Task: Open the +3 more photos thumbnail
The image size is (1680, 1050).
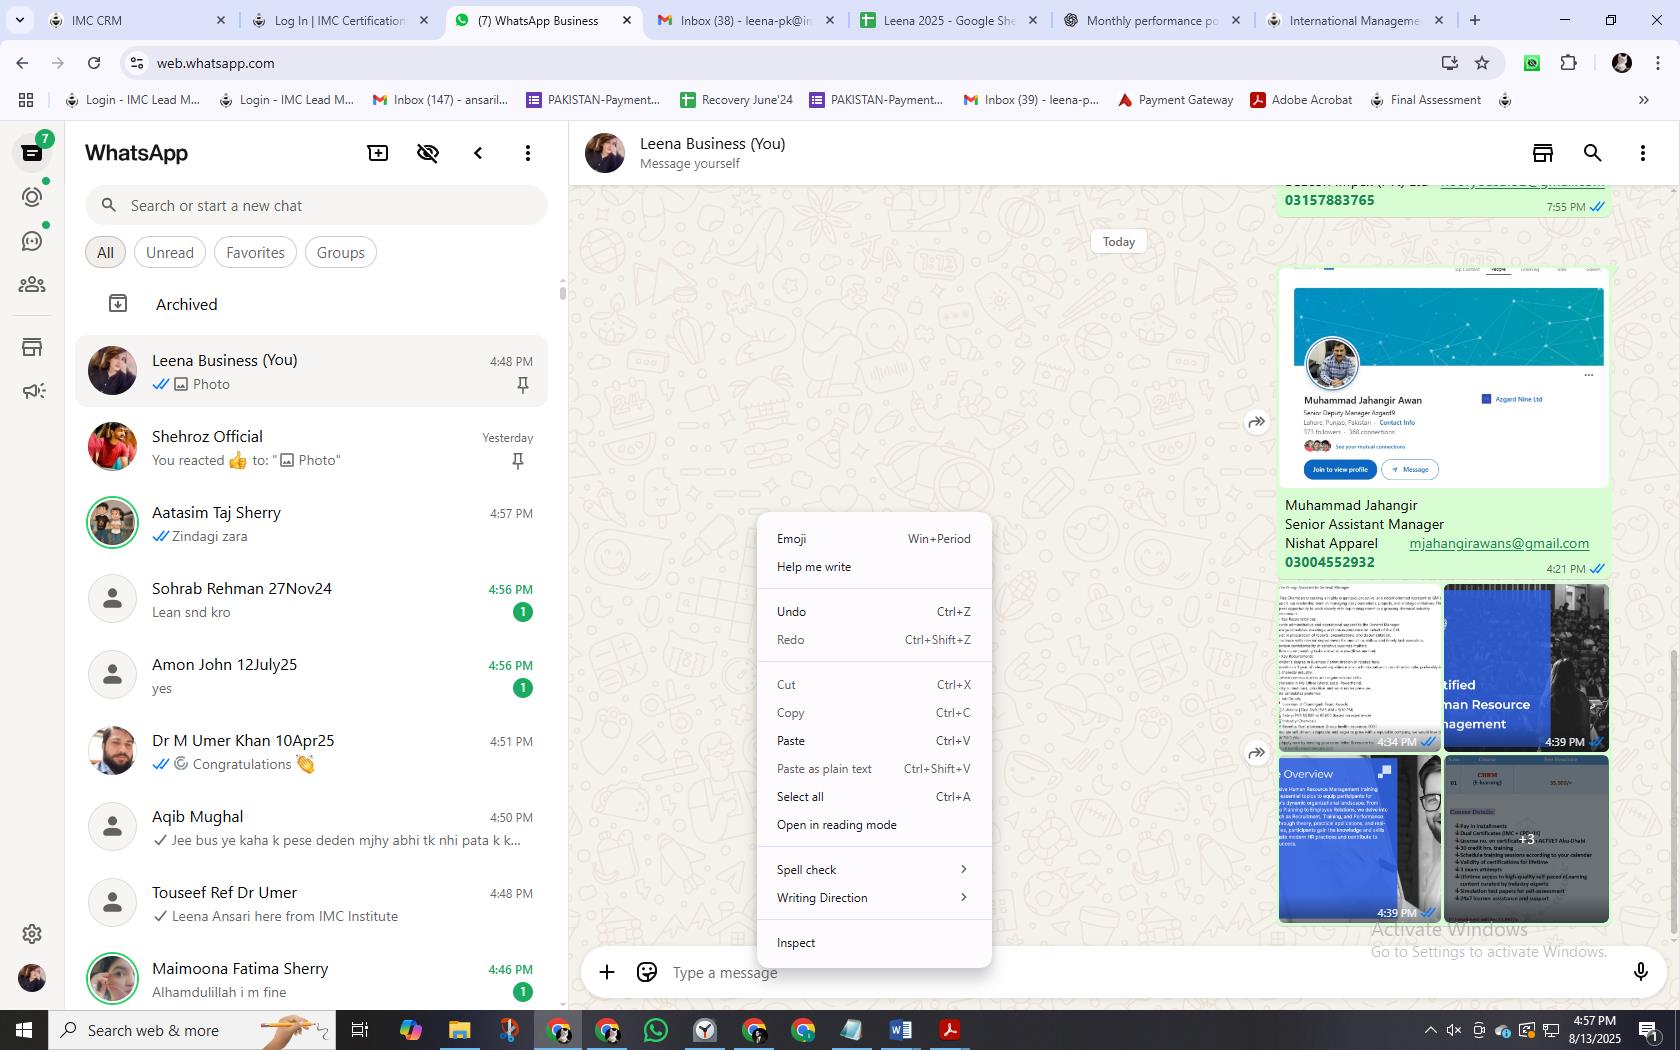Action: (1526, 839)
